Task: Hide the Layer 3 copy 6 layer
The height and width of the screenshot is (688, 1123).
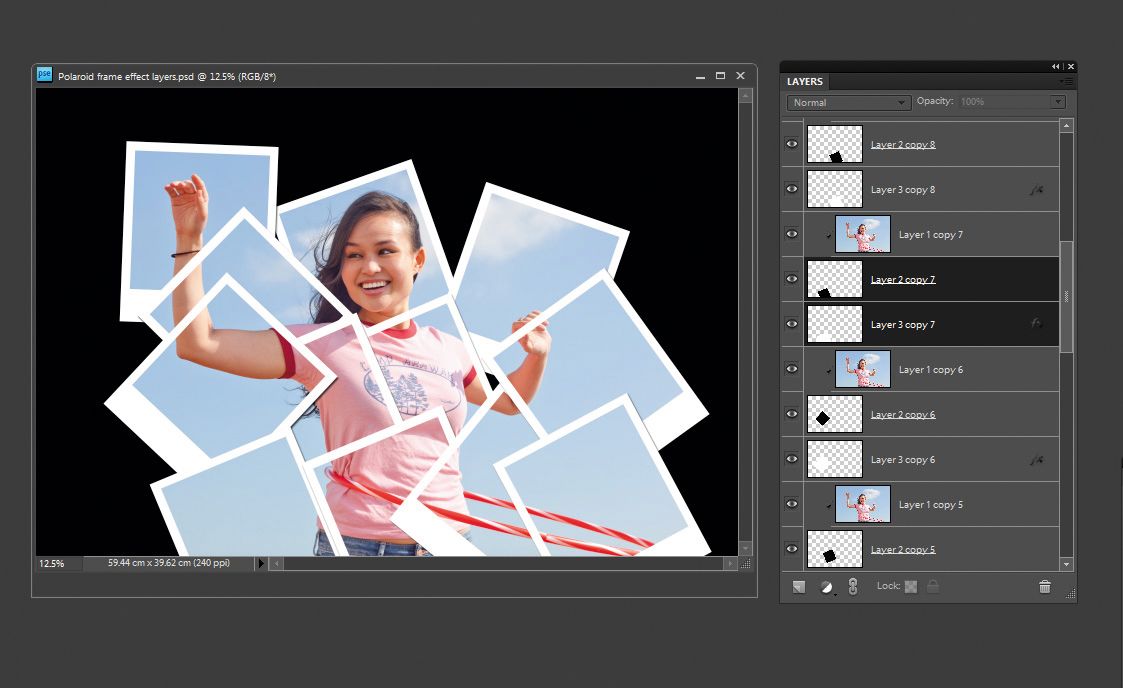Action: click(791, 459)
